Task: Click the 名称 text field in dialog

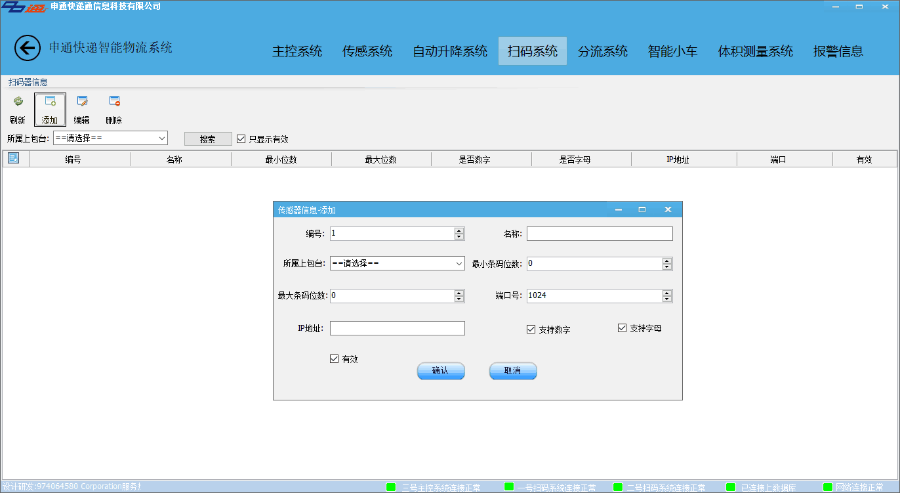Action: [x=599, y=234]
